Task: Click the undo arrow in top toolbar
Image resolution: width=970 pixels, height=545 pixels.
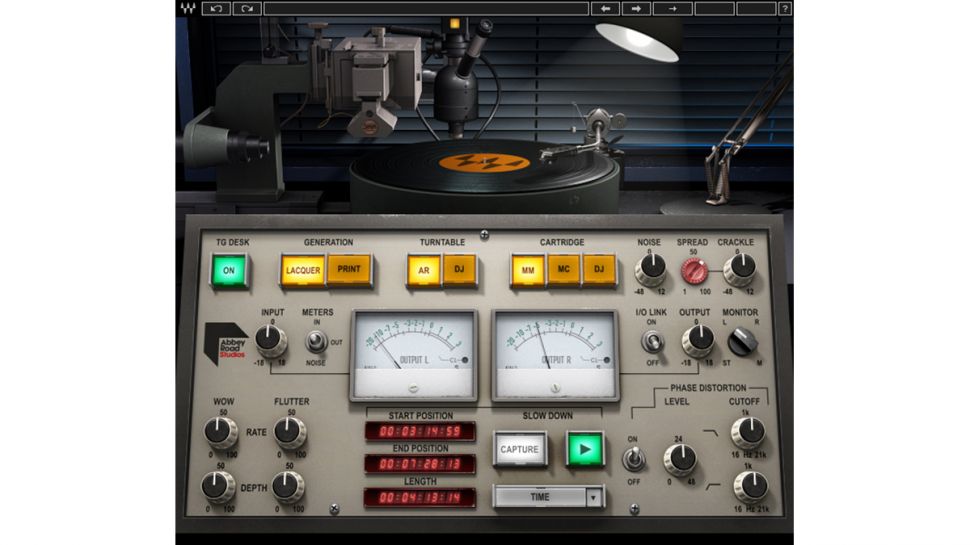Action: click(216, 8)
